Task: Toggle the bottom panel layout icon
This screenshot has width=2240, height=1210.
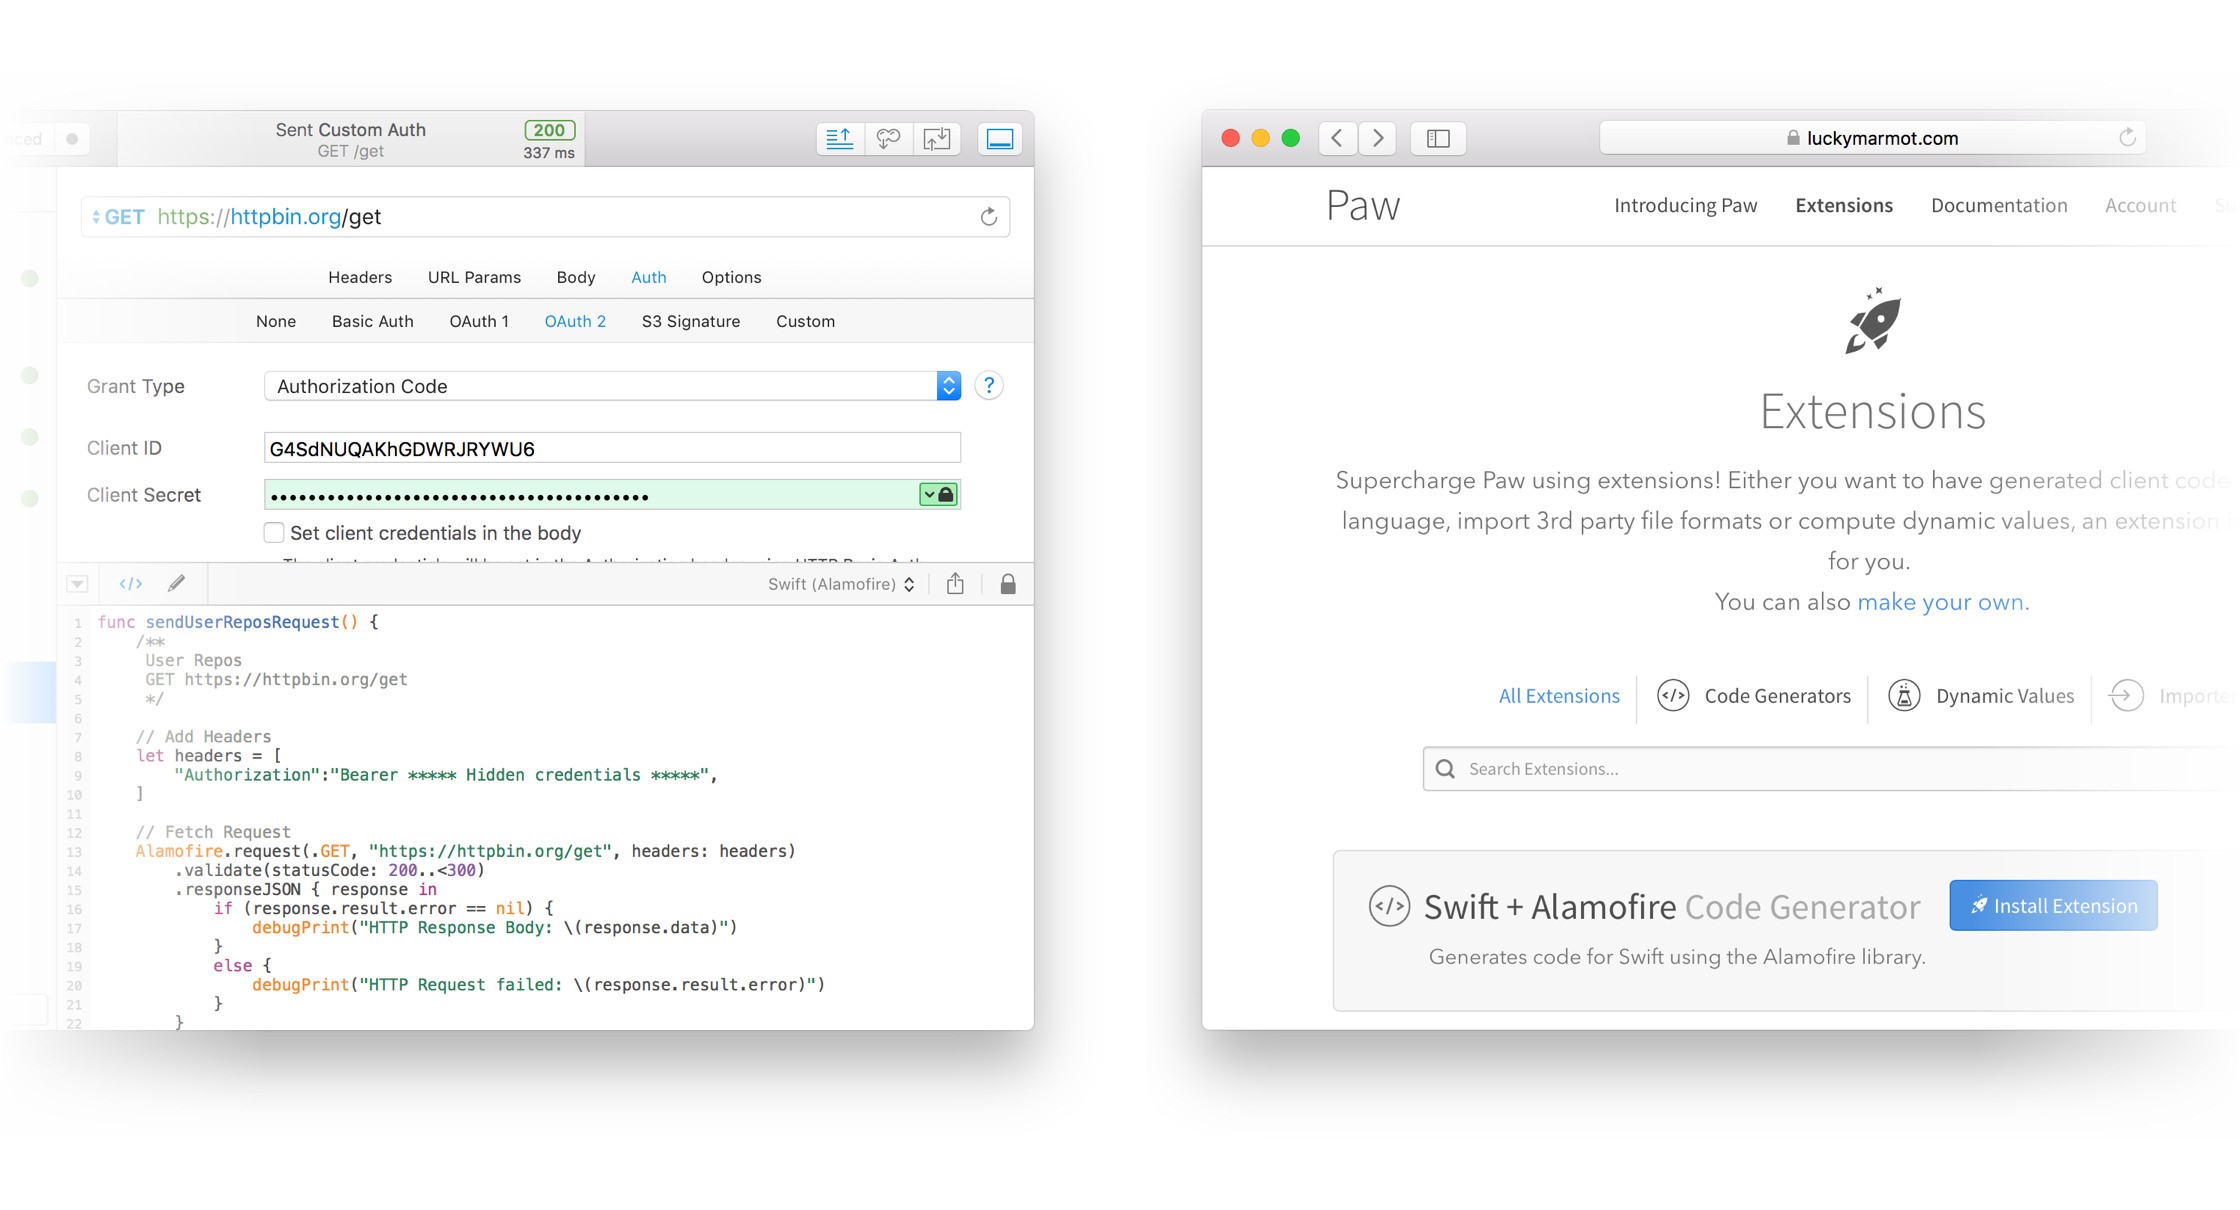Action: [x=999, y=139]
